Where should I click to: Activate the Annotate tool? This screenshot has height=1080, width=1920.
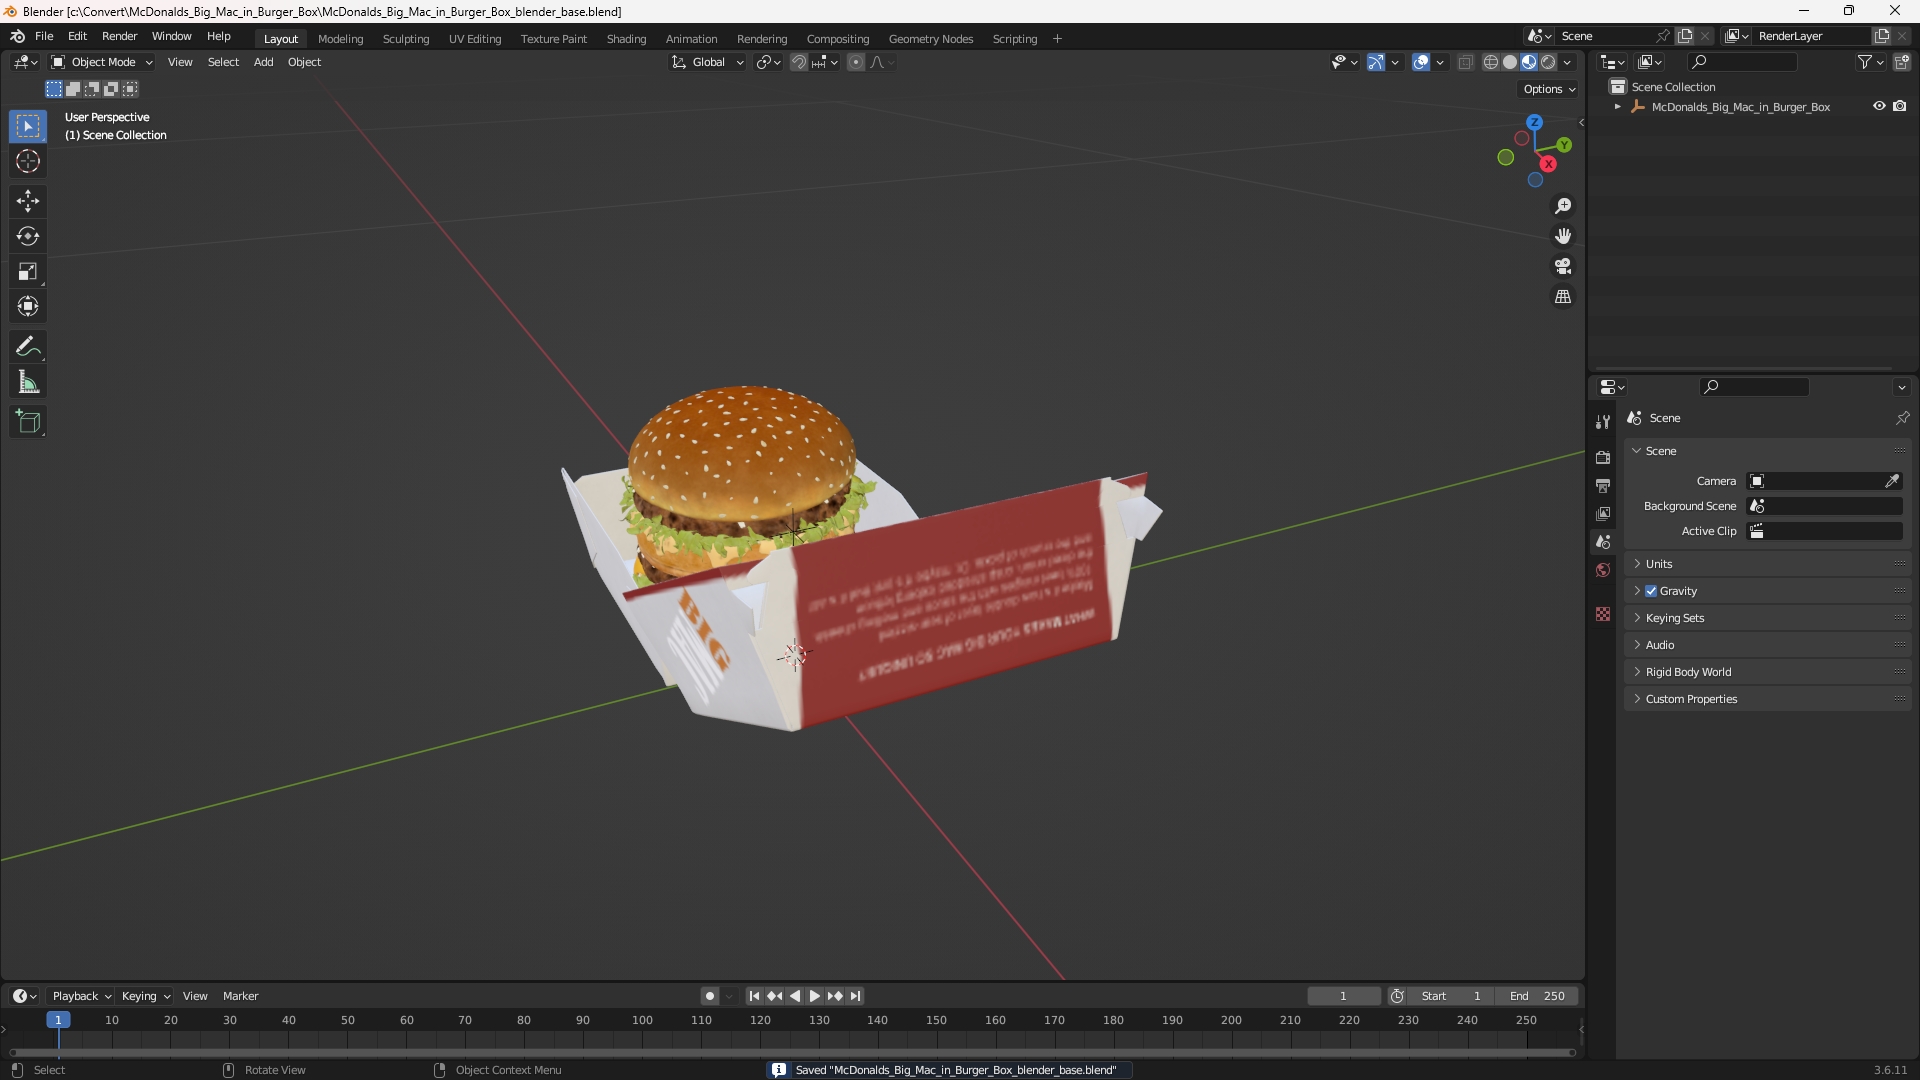pyautogui.click(x=28, y=347)
